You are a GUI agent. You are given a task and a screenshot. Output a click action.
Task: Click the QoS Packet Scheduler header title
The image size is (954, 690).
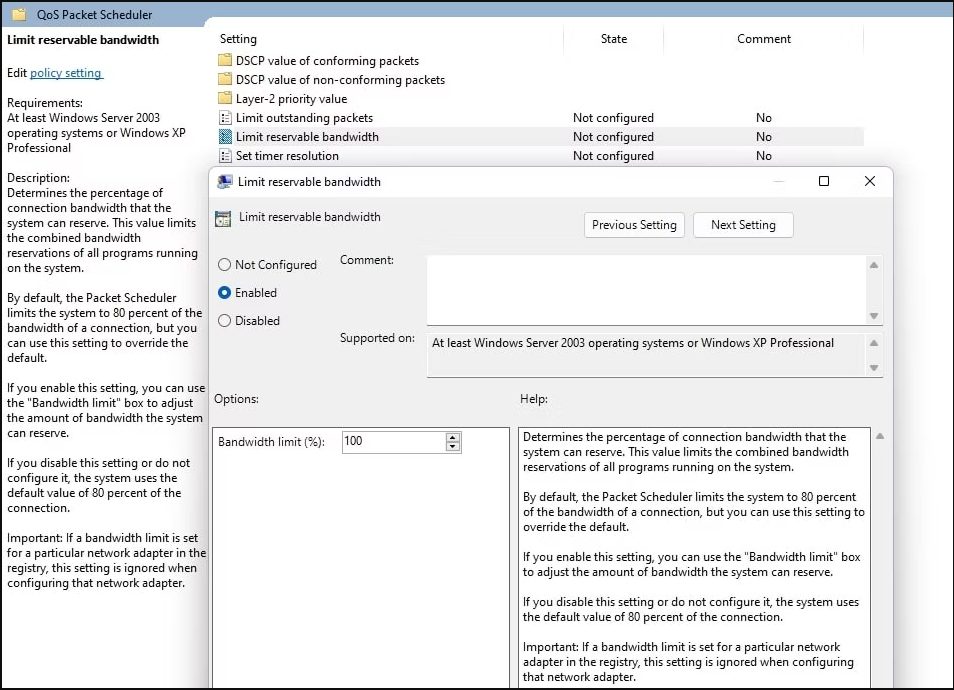click(94, 15)
